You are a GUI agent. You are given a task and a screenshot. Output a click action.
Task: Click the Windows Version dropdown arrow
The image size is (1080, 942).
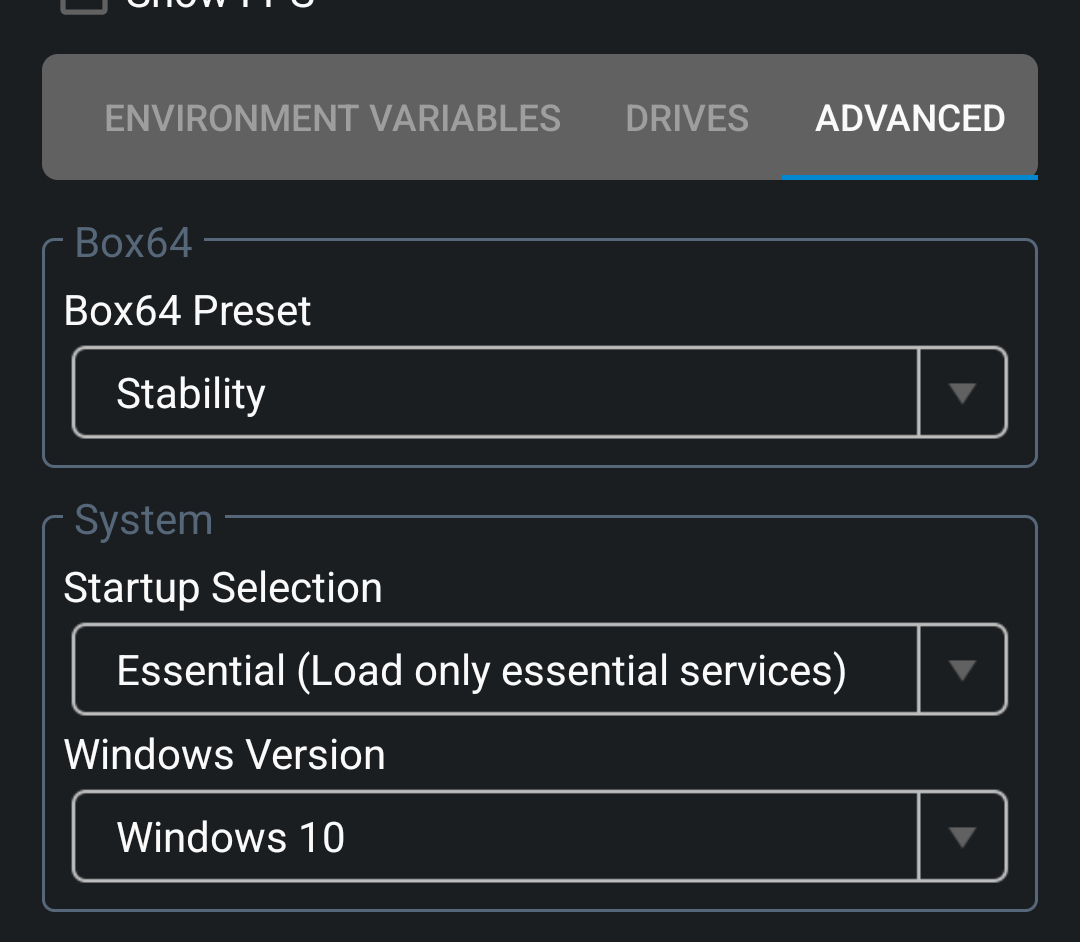point(962,837)
